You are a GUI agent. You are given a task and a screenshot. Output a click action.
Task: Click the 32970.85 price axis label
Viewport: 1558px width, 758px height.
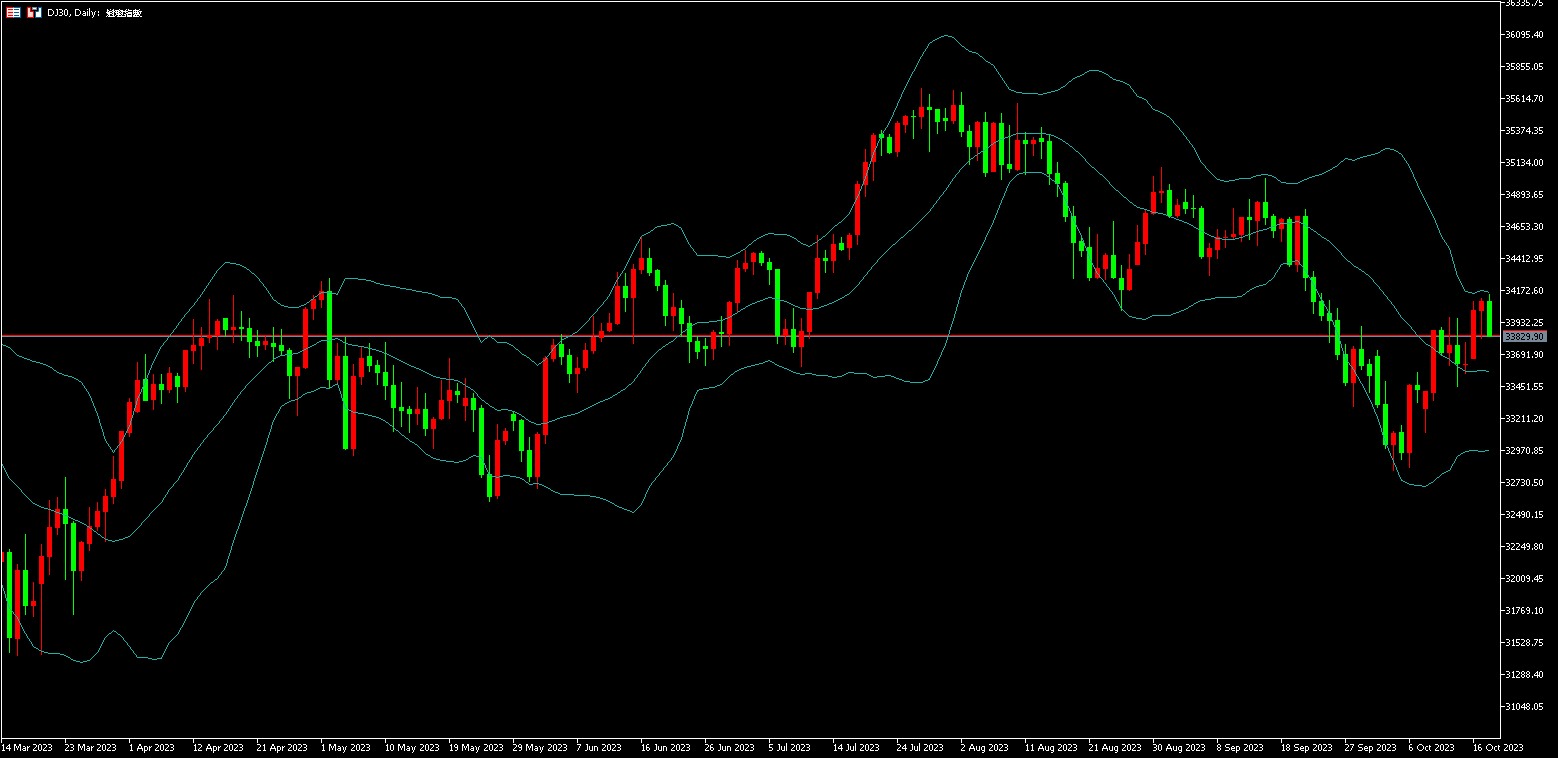[1524, 451]
